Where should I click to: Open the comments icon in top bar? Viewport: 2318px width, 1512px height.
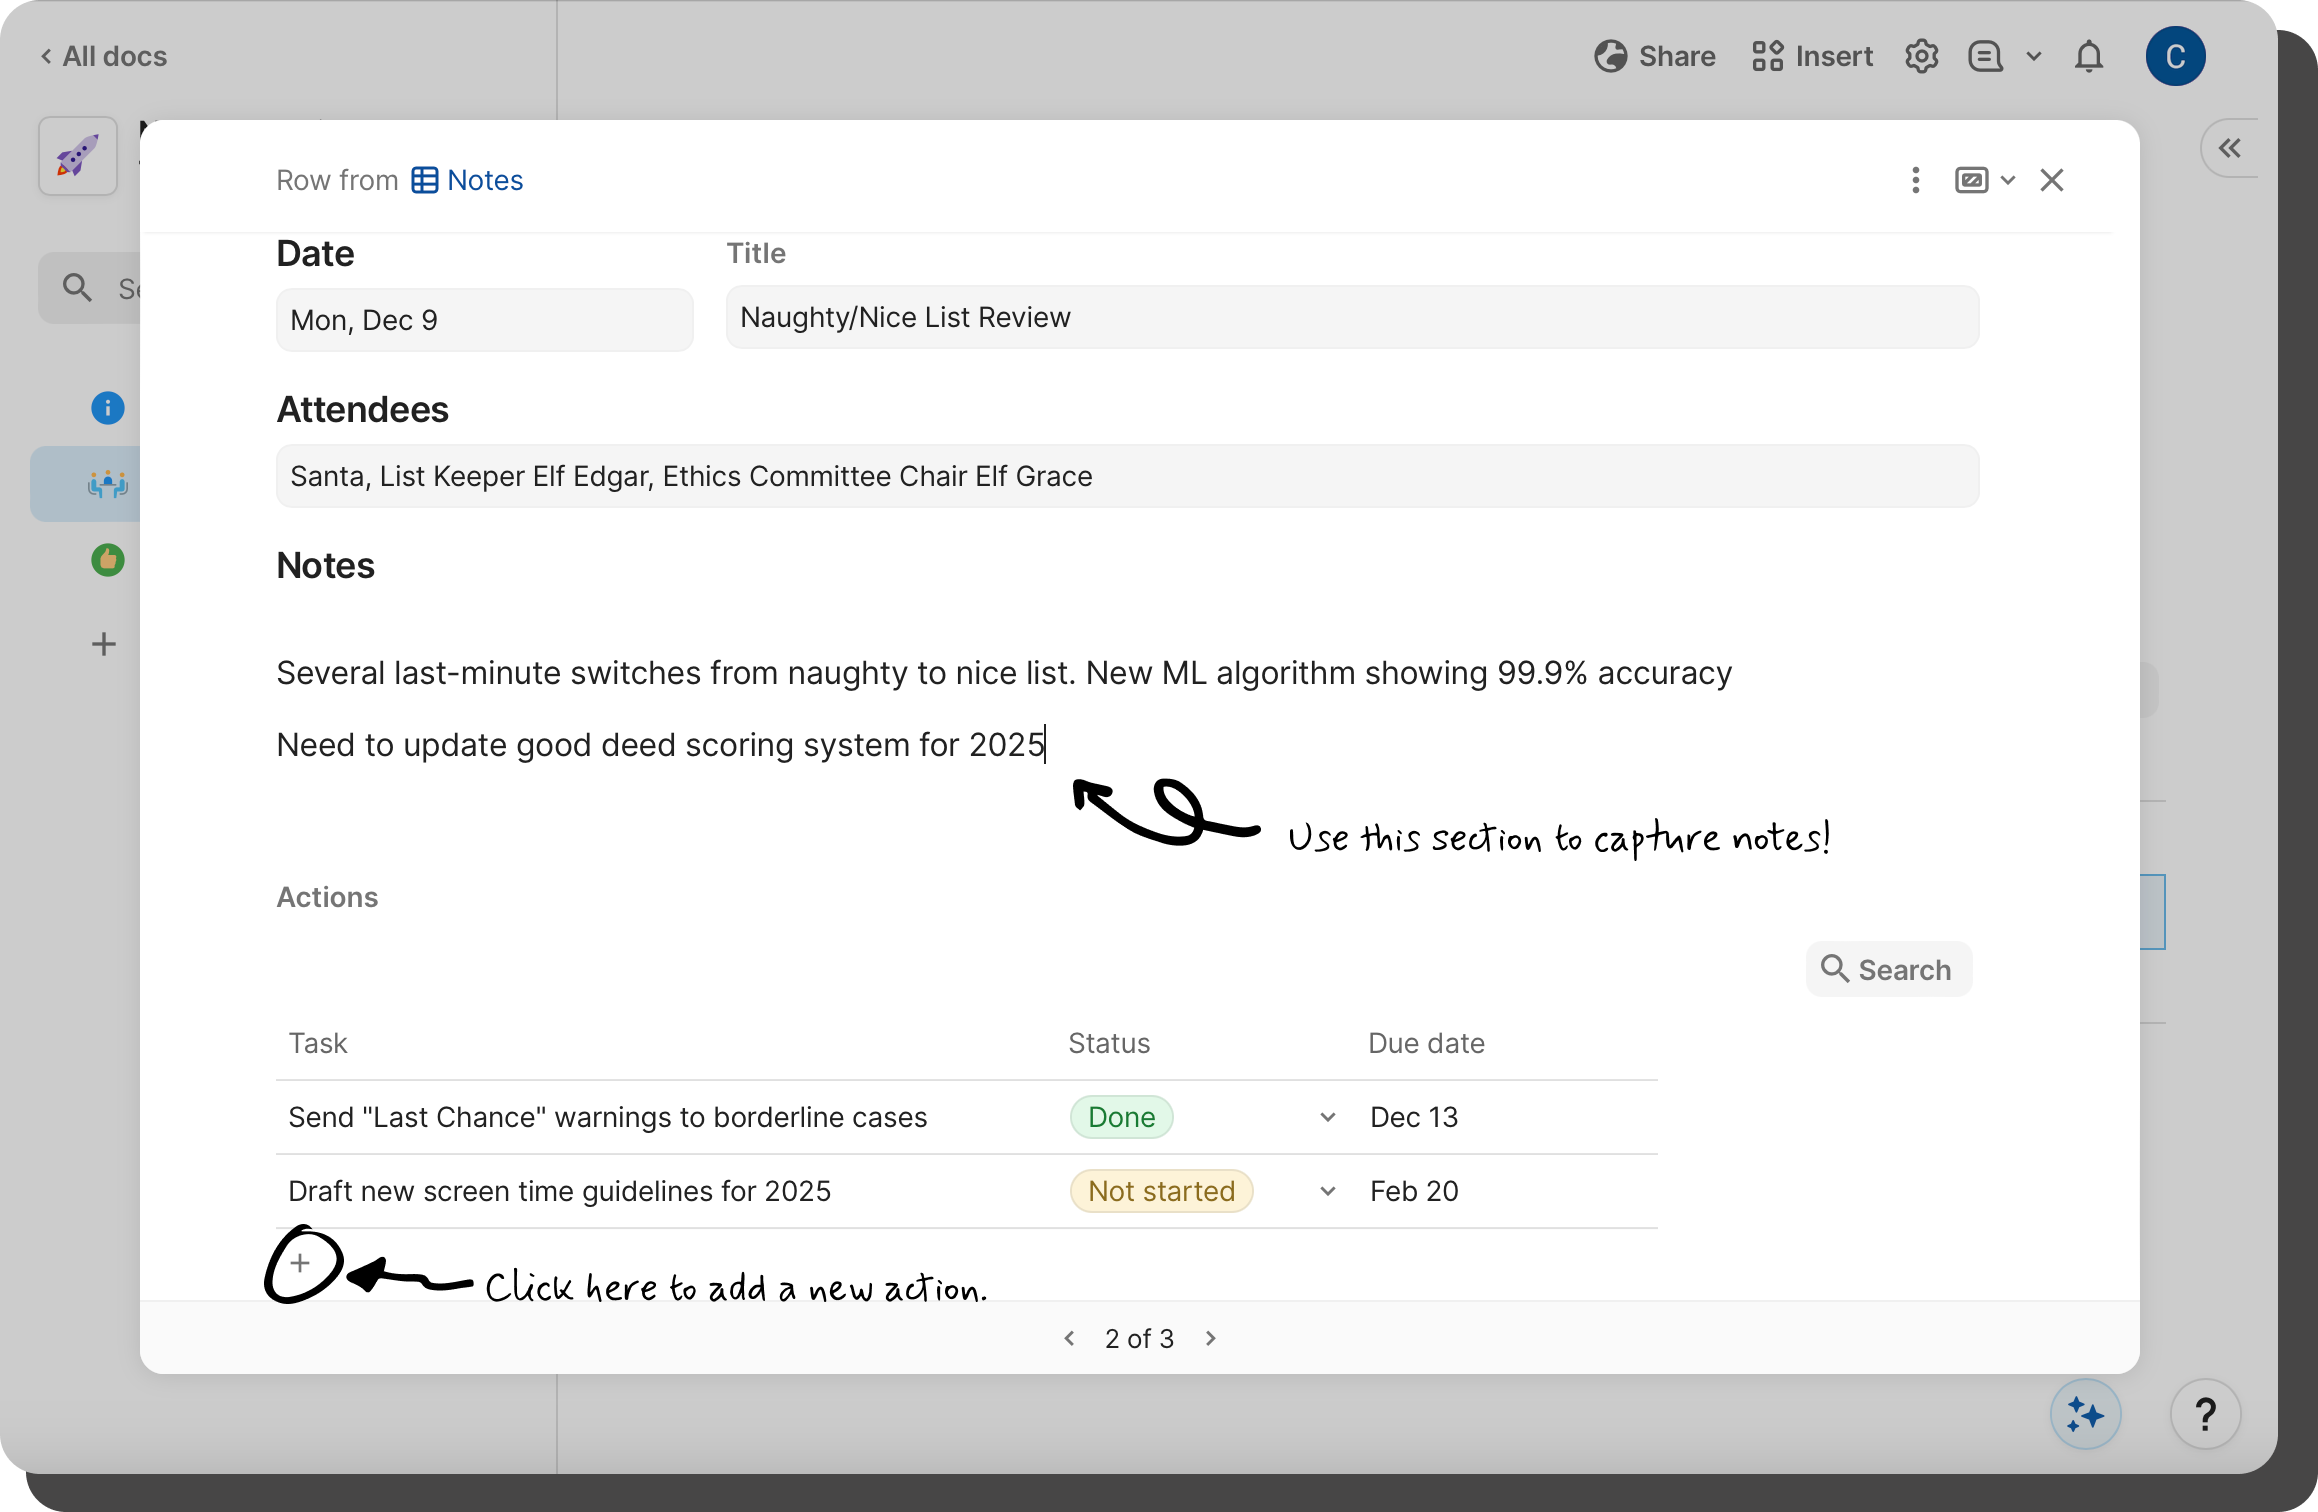1985,56
